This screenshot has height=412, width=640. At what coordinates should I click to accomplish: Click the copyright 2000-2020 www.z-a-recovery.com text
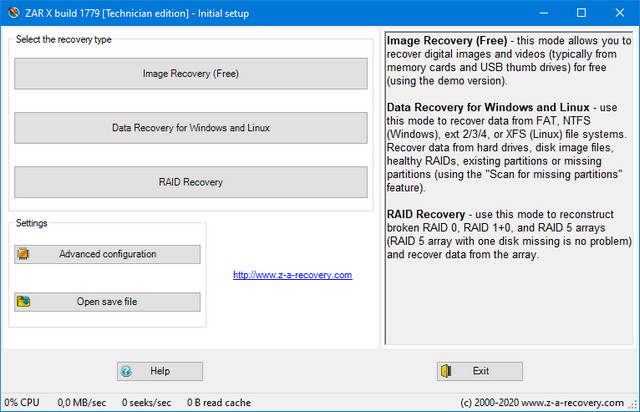tap(542, 403)
